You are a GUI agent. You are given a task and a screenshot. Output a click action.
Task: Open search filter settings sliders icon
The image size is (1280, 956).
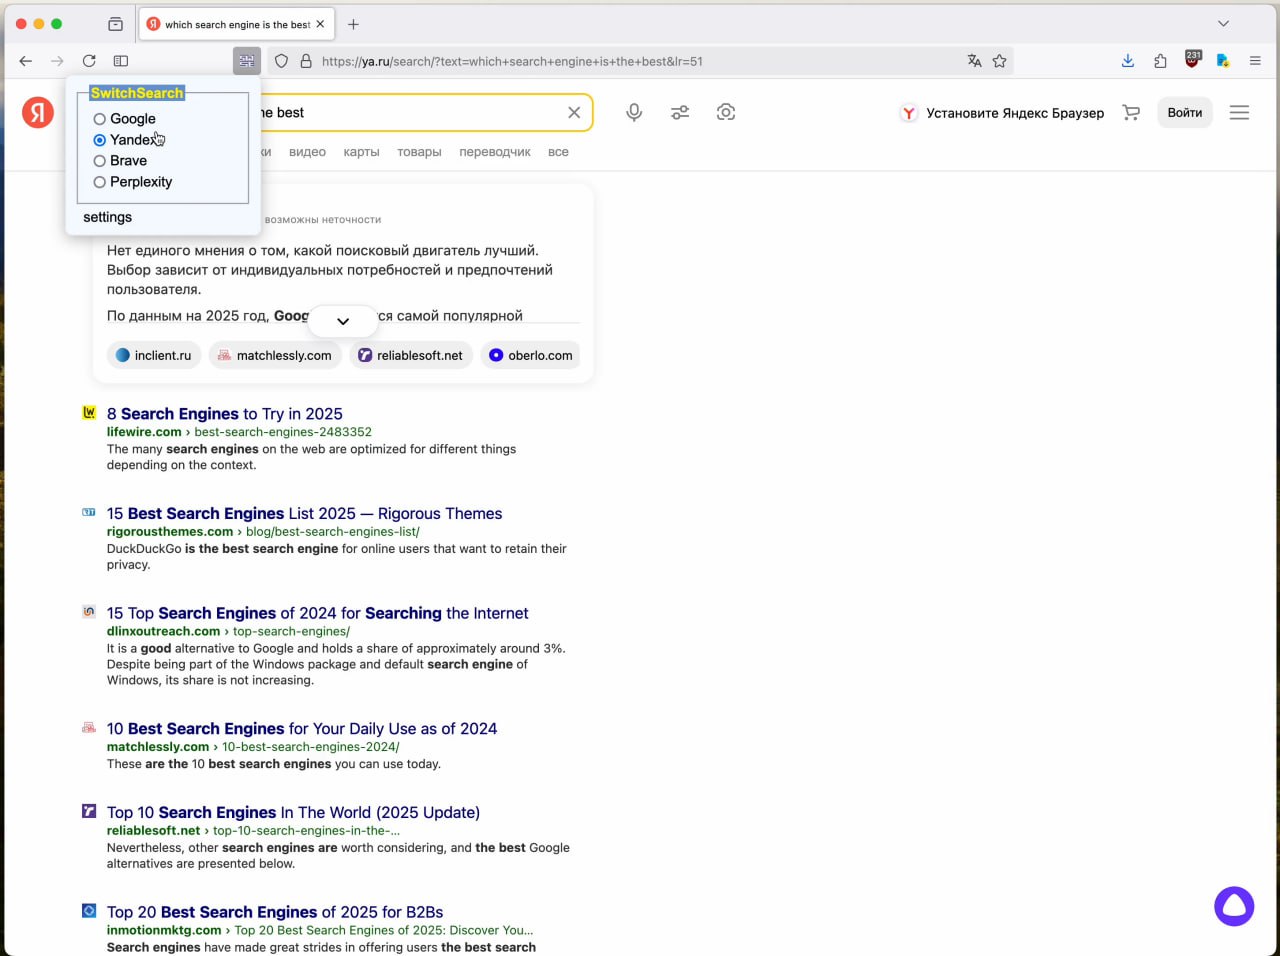680,112
